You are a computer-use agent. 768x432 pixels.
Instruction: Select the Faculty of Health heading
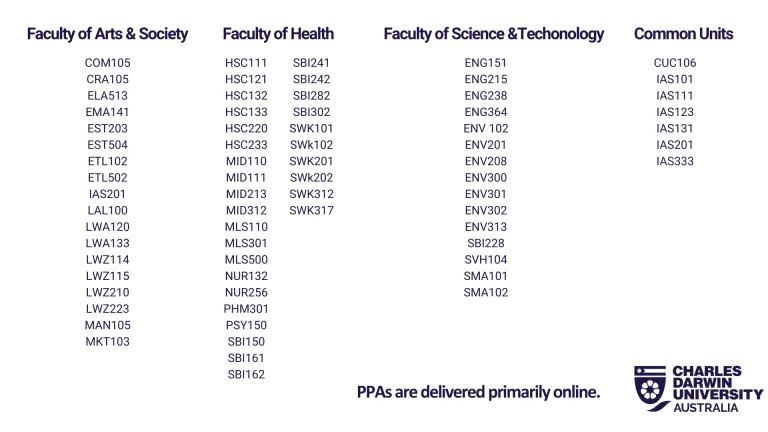[x=278, y=34]
